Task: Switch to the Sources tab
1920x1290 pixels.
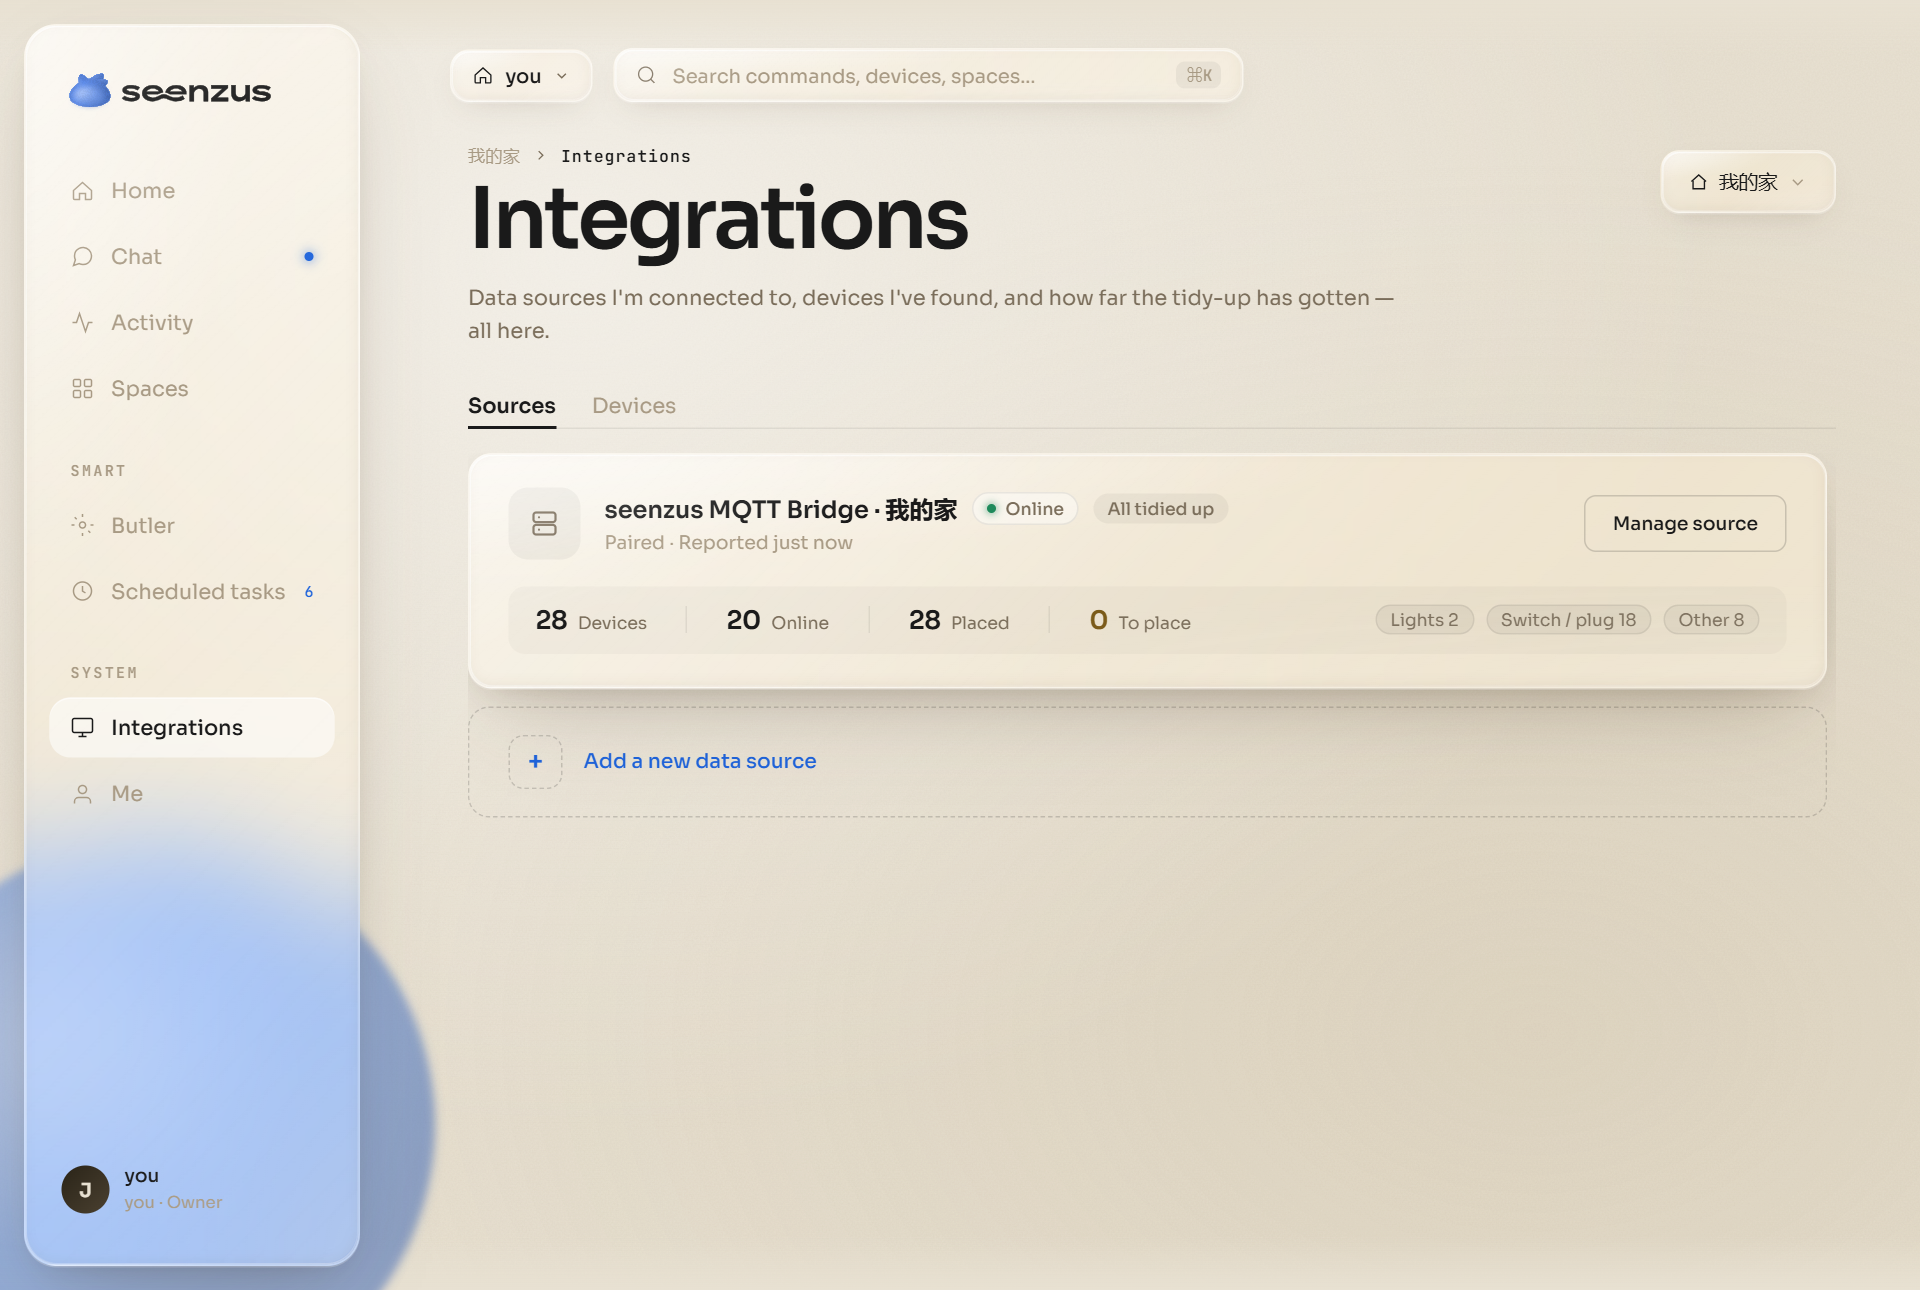Action: click(512, 406)
